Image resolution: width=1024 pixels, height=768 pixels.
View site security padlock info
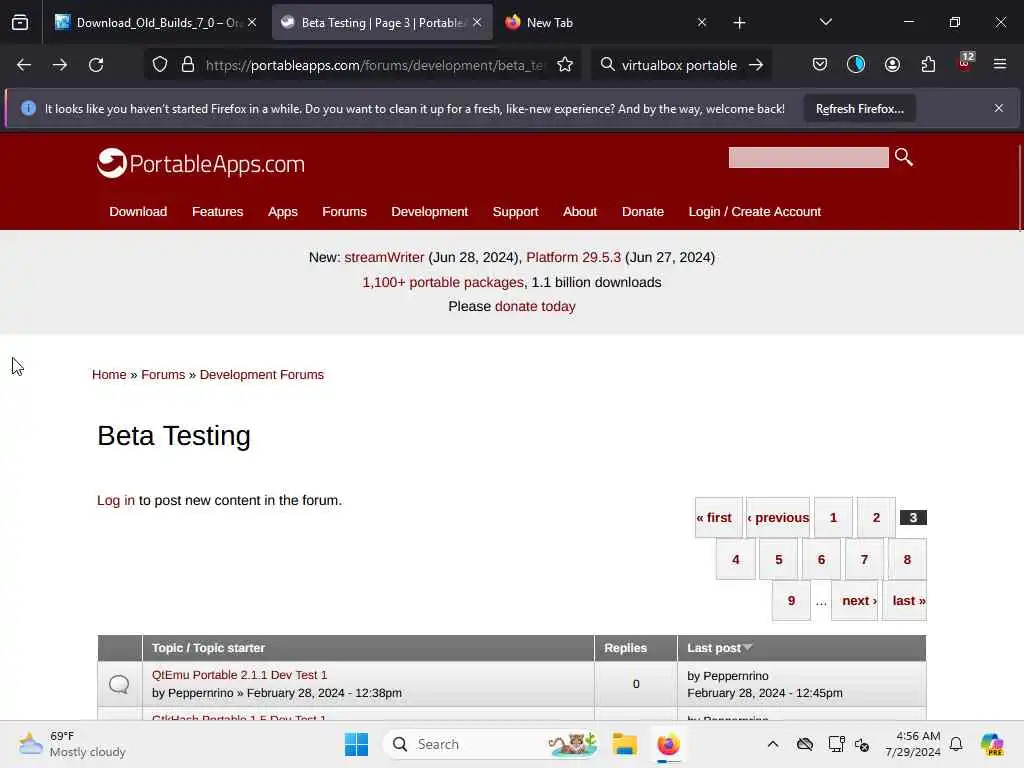(x=188, y=65)
